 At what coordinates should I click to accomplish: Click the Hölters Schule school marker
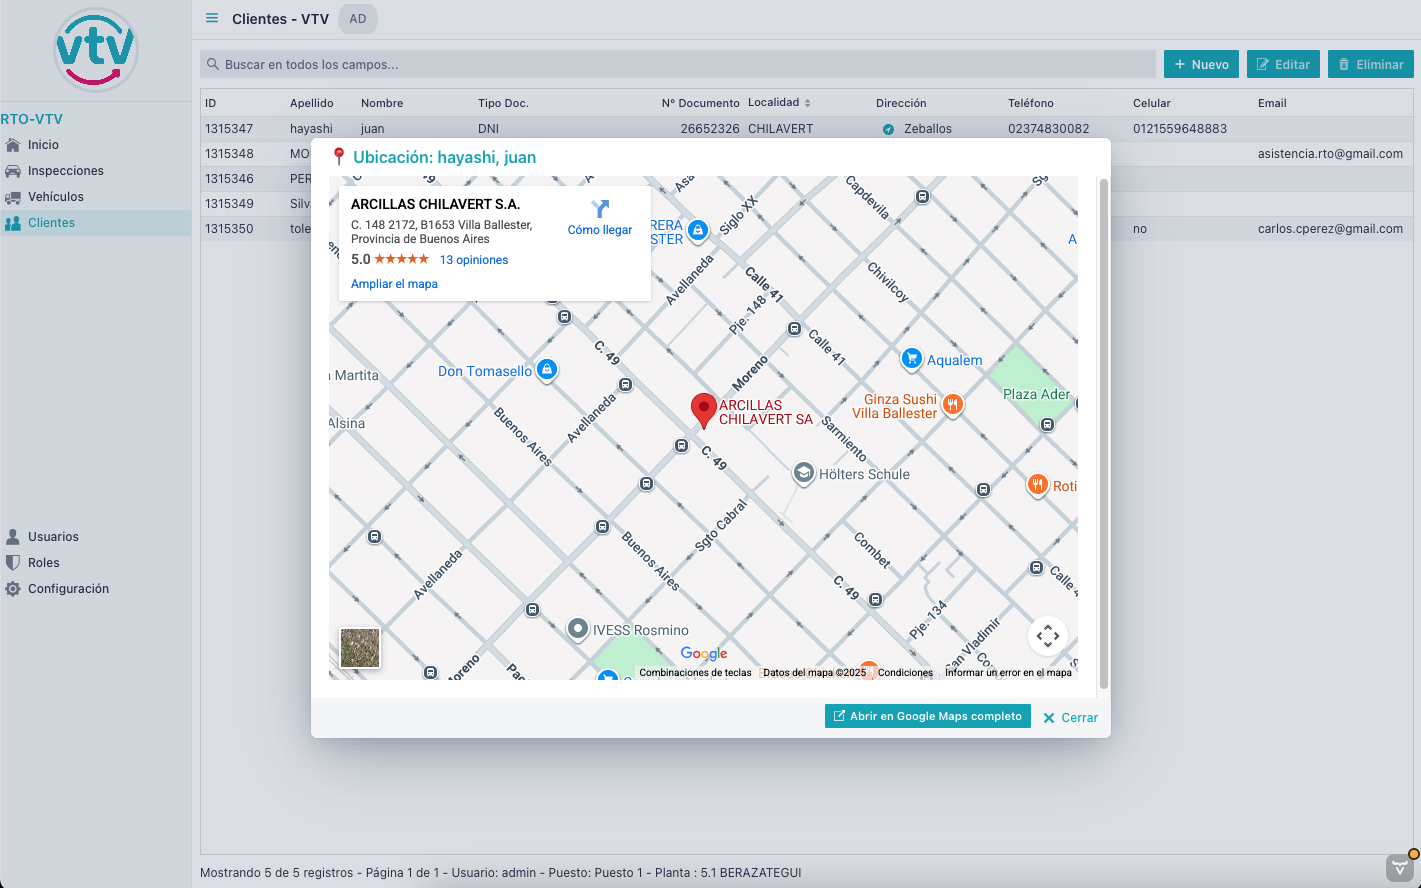pos(803,473)
